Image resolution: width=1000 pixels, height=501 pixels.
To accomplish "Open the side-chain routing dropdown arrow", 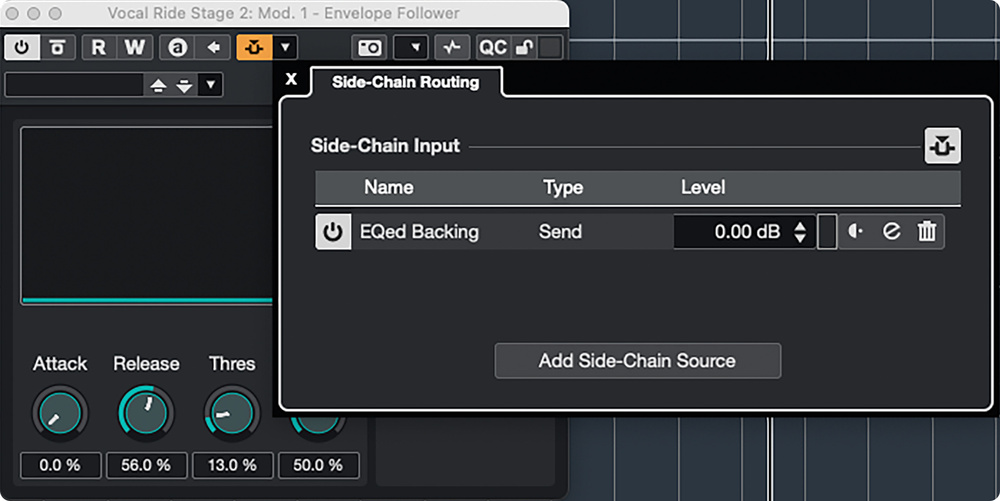I will pyautogui.click(x=285, y=47).
